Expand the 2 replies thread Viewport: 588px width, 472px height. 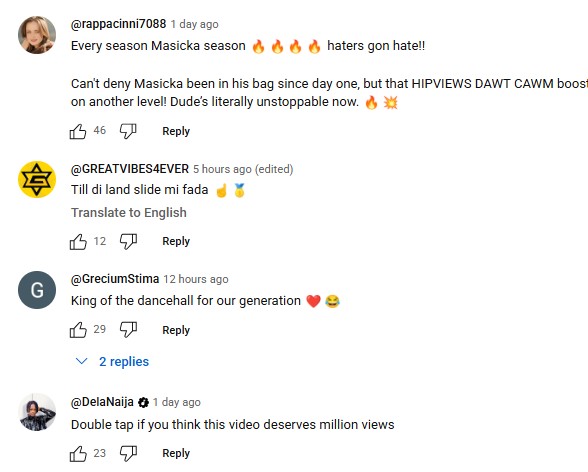112,361
